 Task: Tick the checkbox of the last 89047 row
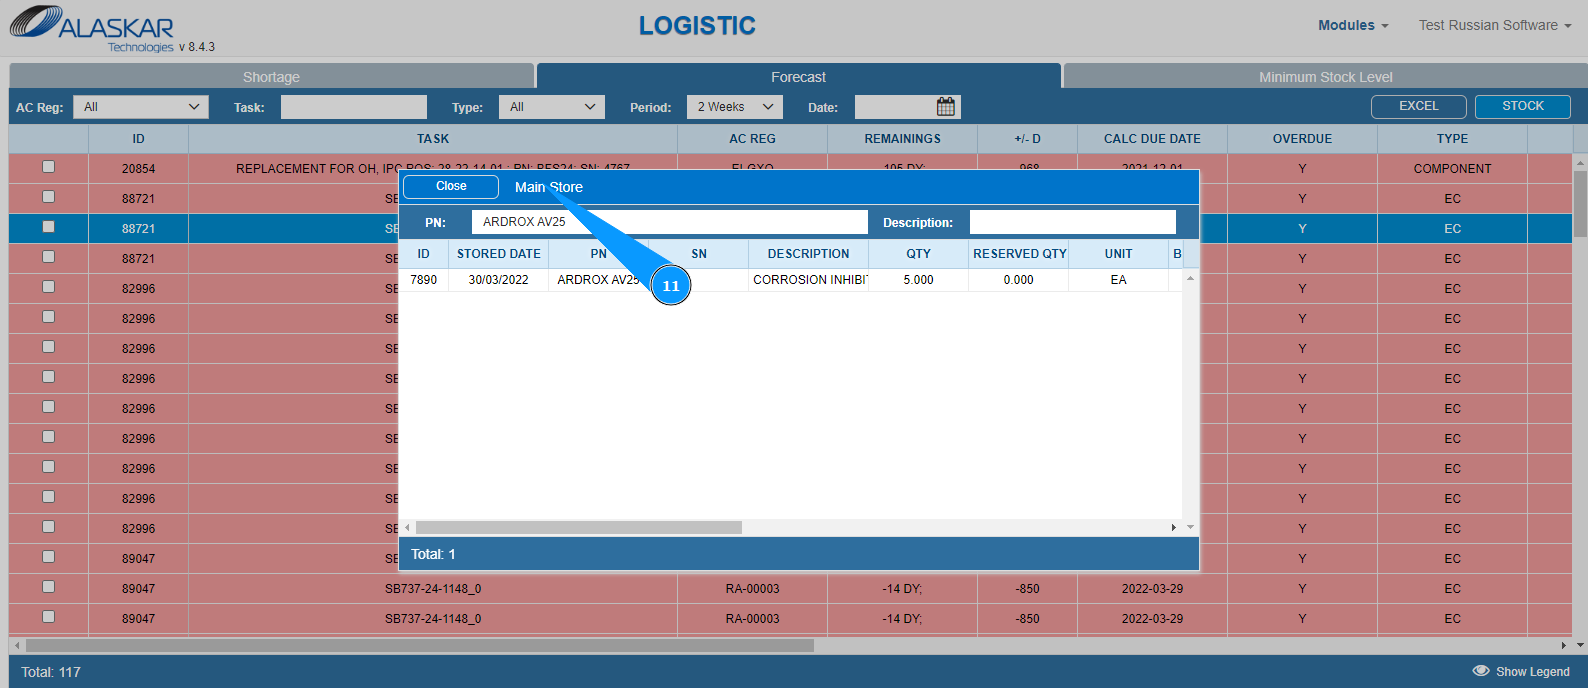(48, 617)
